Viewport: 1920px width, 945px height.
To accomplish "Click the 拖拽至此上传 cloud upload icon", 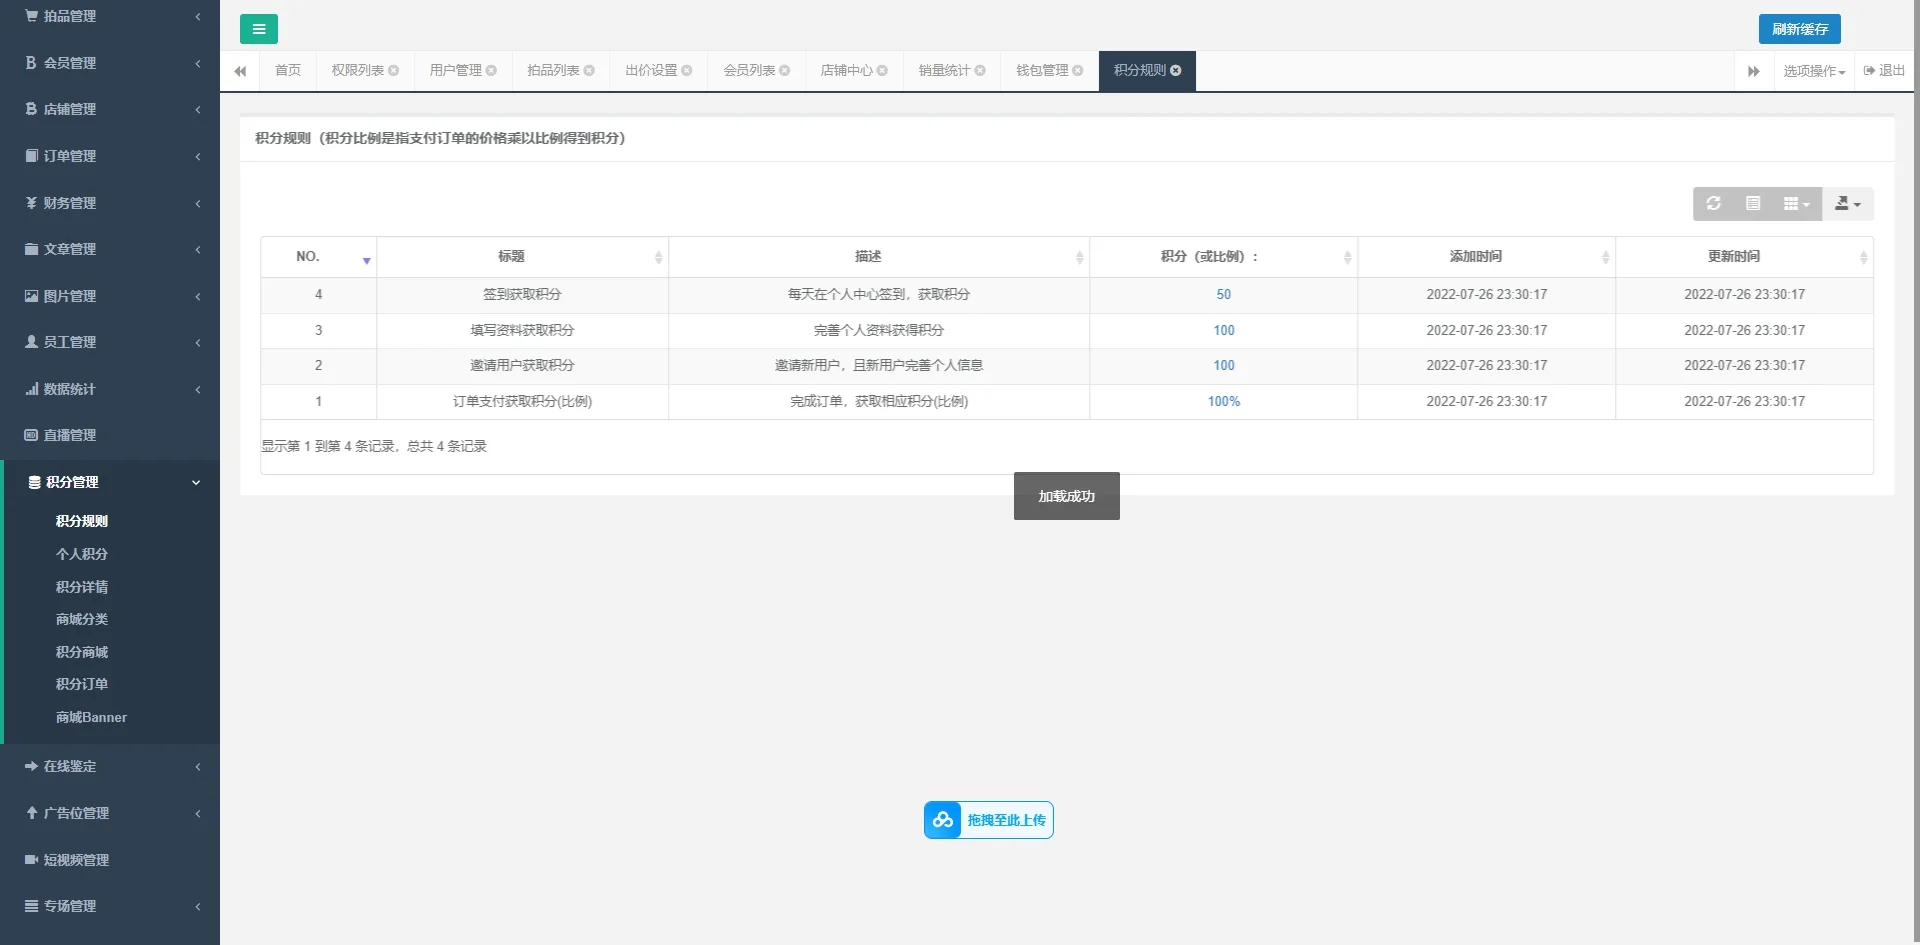I will click(x=942, y=820).
